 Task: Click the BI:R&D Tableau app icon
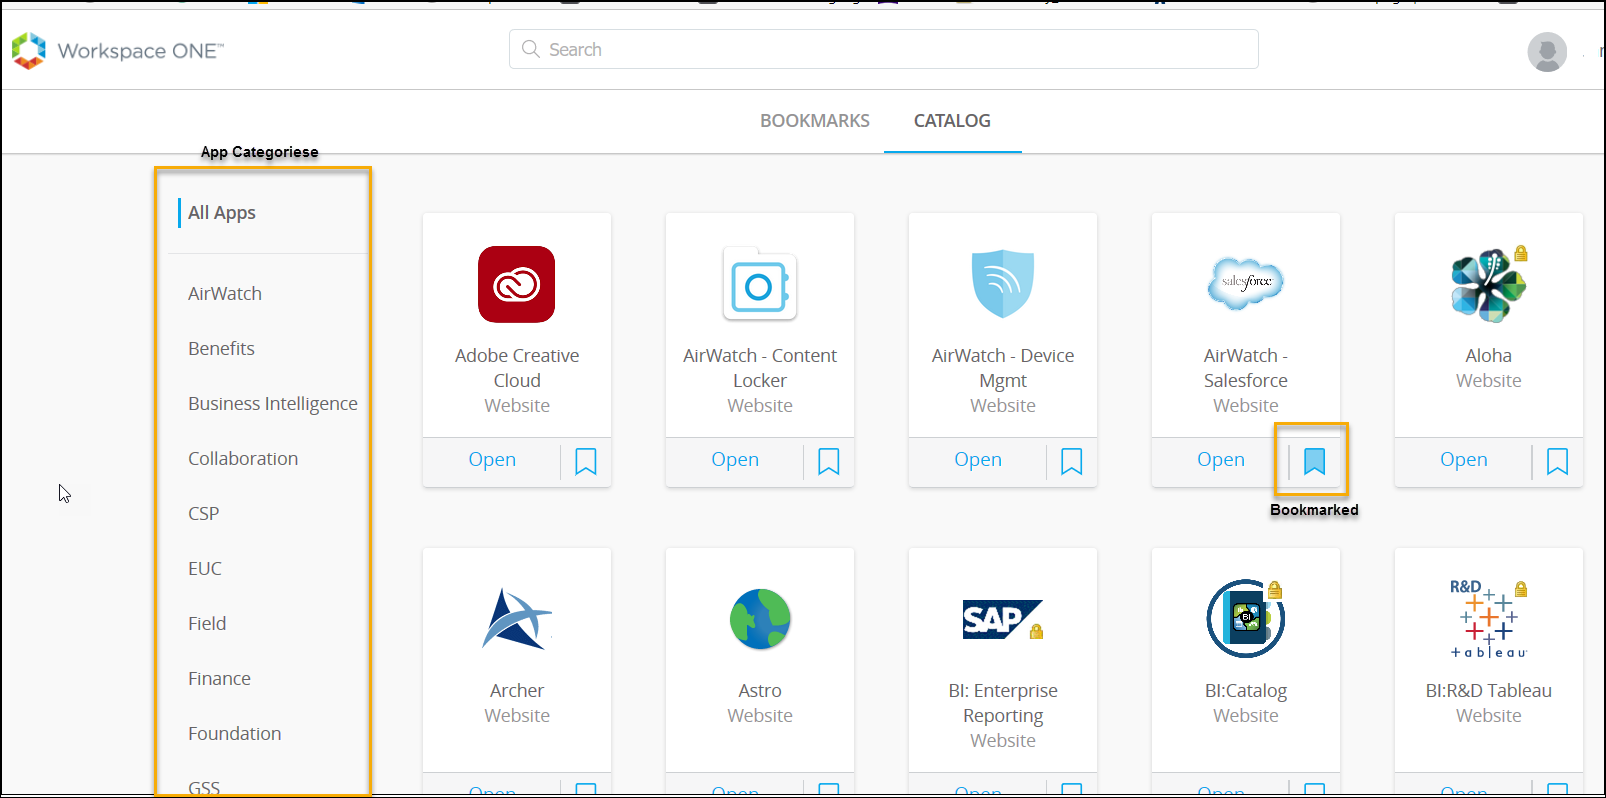[x=1488, y=619]
